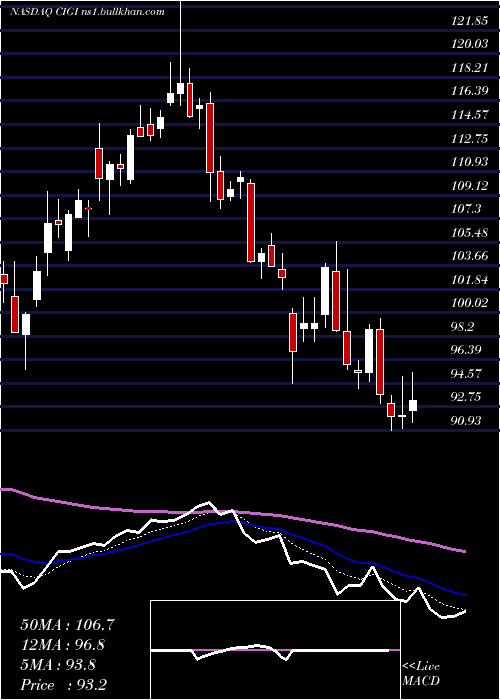
Task: Click the 90.93 price axis label
Action: click(466, 420)
